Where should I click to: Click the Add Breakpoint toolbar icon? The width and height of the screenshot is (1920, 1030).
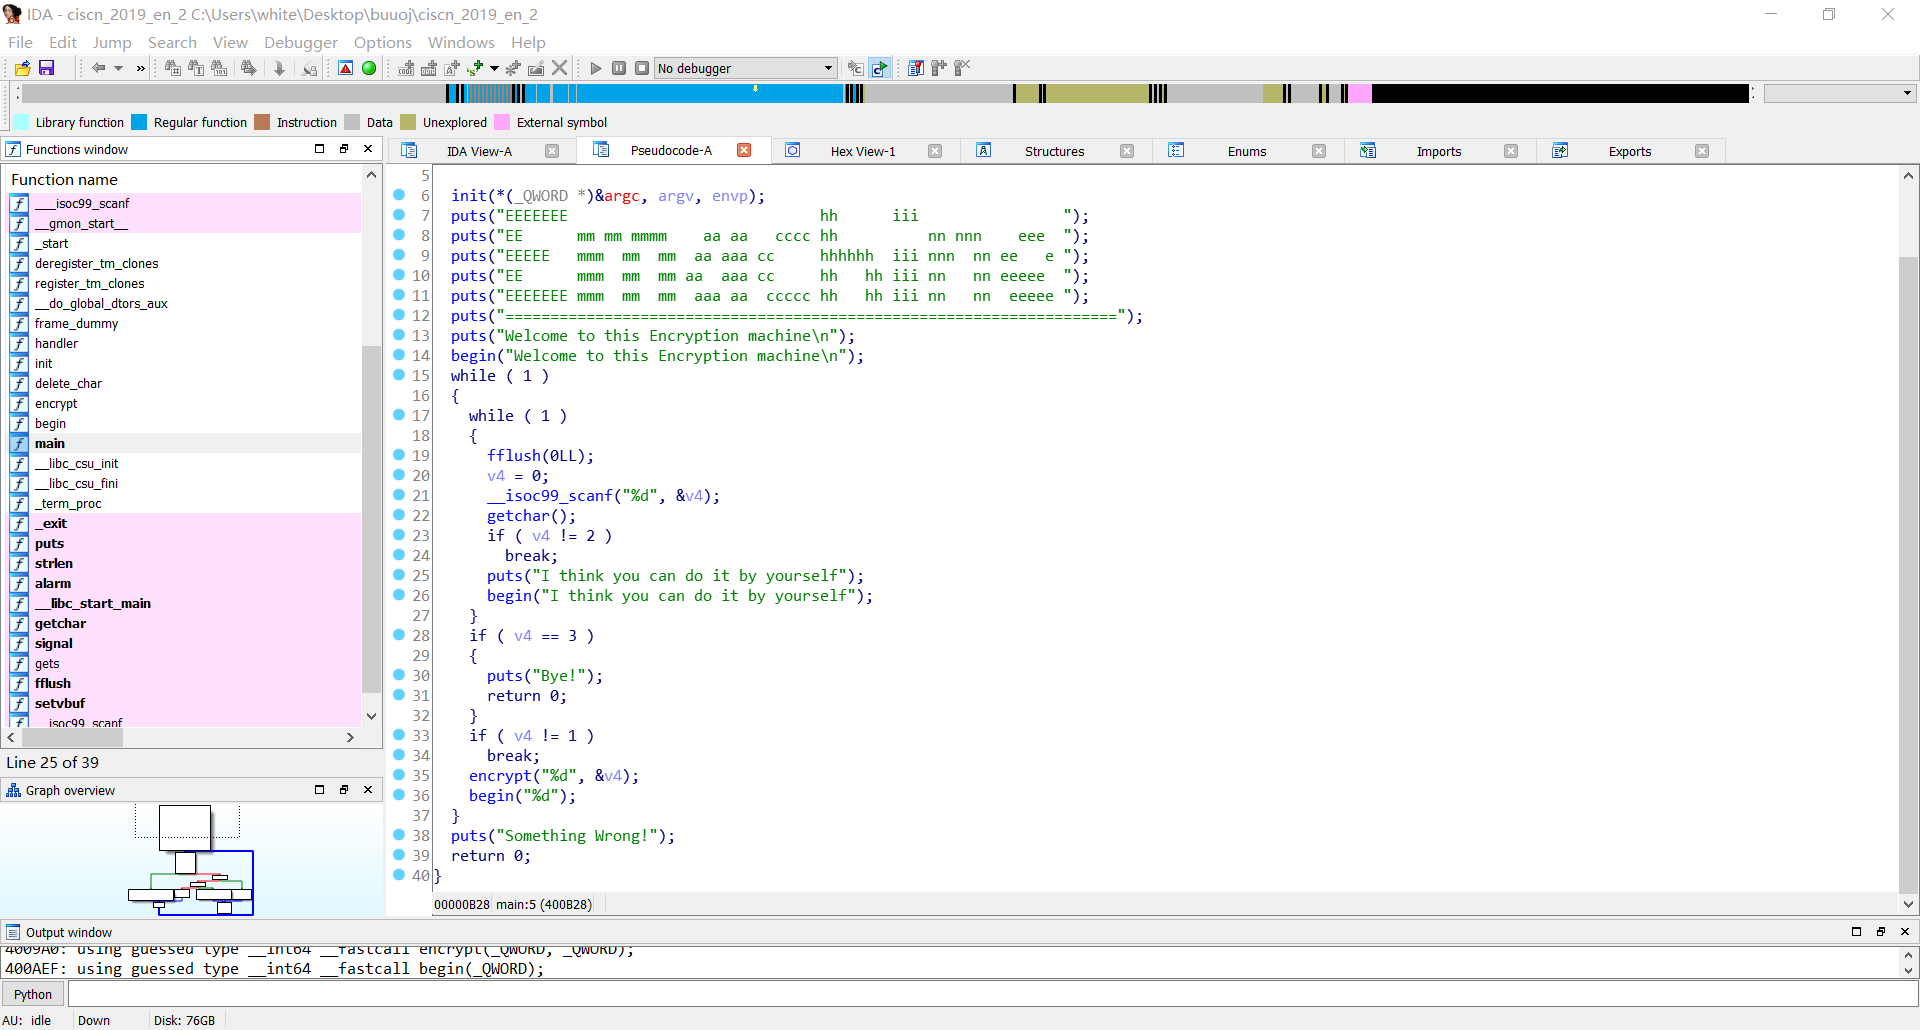tap(938, 68)
